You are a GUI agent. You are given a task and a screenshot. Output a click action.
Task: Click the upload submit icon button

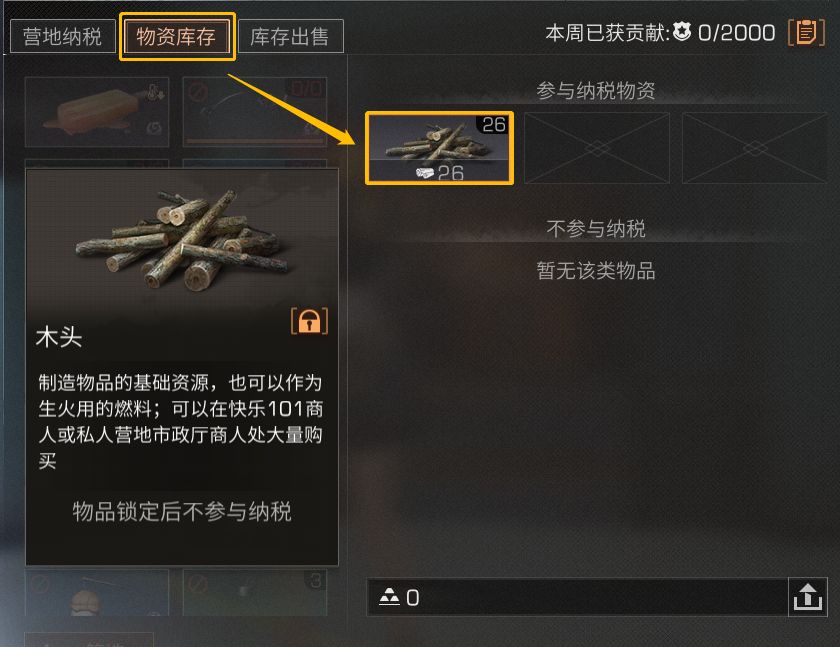[x=808, y=597]
